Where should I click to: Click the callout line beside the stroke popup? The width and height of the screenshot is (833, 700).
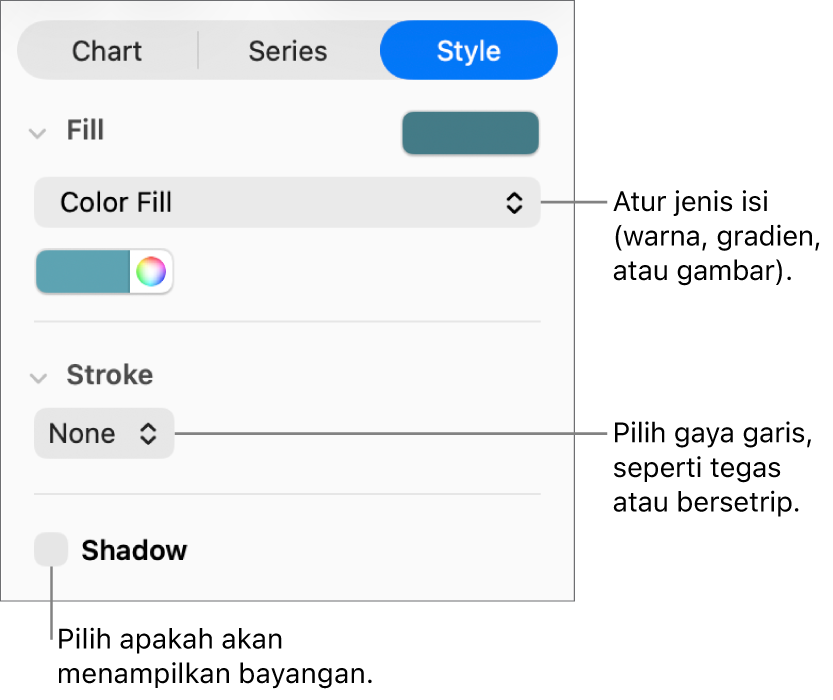click(390, 434)
